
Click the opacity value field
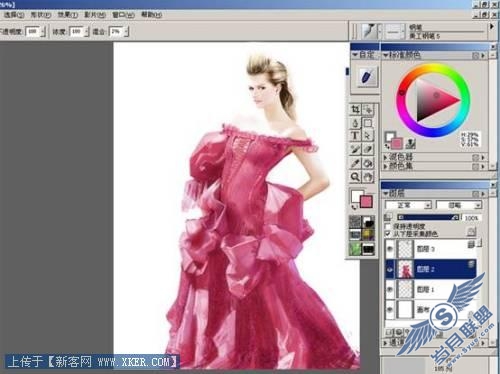33,31
